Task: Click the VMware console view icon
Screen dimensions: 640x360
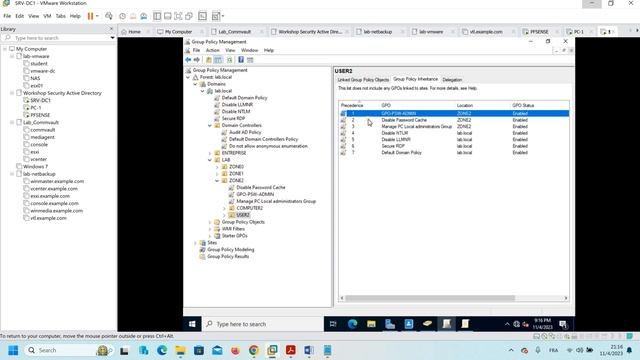Action: (202, 16)
